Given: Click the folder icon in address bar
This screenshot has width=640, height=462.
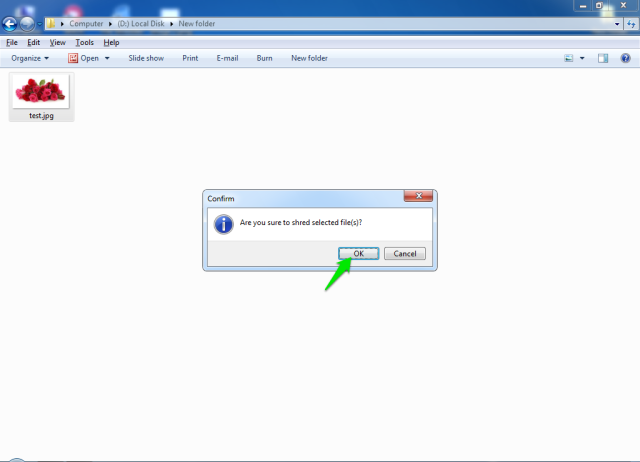Looking at the screenshot, I should [50, 23].
